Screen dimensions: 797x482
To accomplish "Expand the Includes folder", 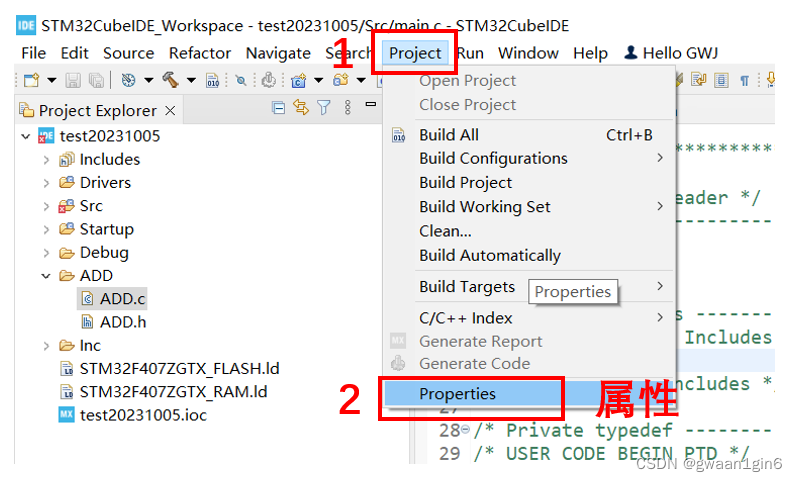I will tap(46, 160).
